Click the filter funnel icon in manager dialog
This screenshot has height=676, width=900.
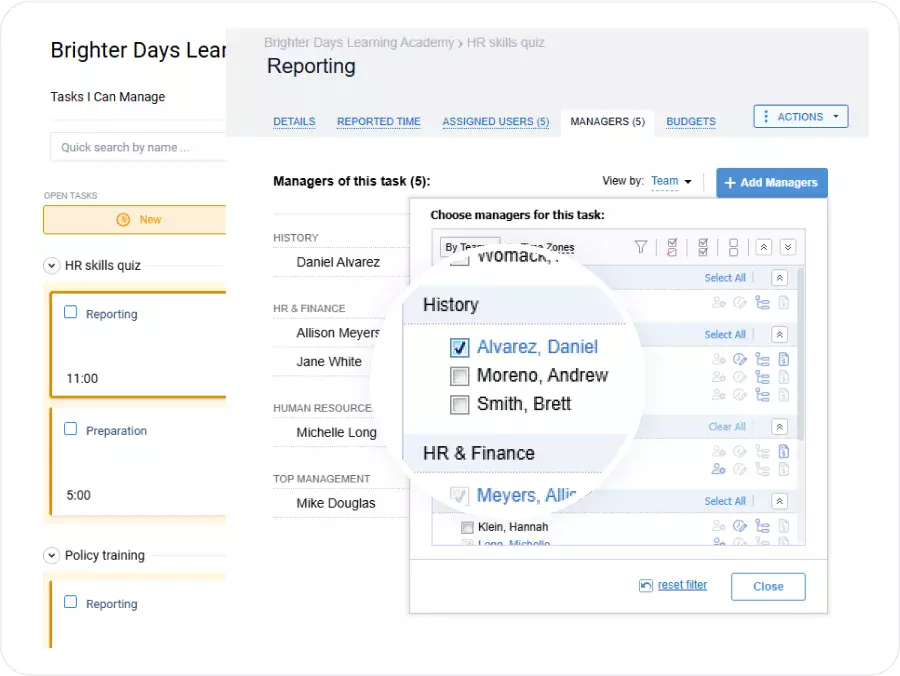tap(640, 246)
